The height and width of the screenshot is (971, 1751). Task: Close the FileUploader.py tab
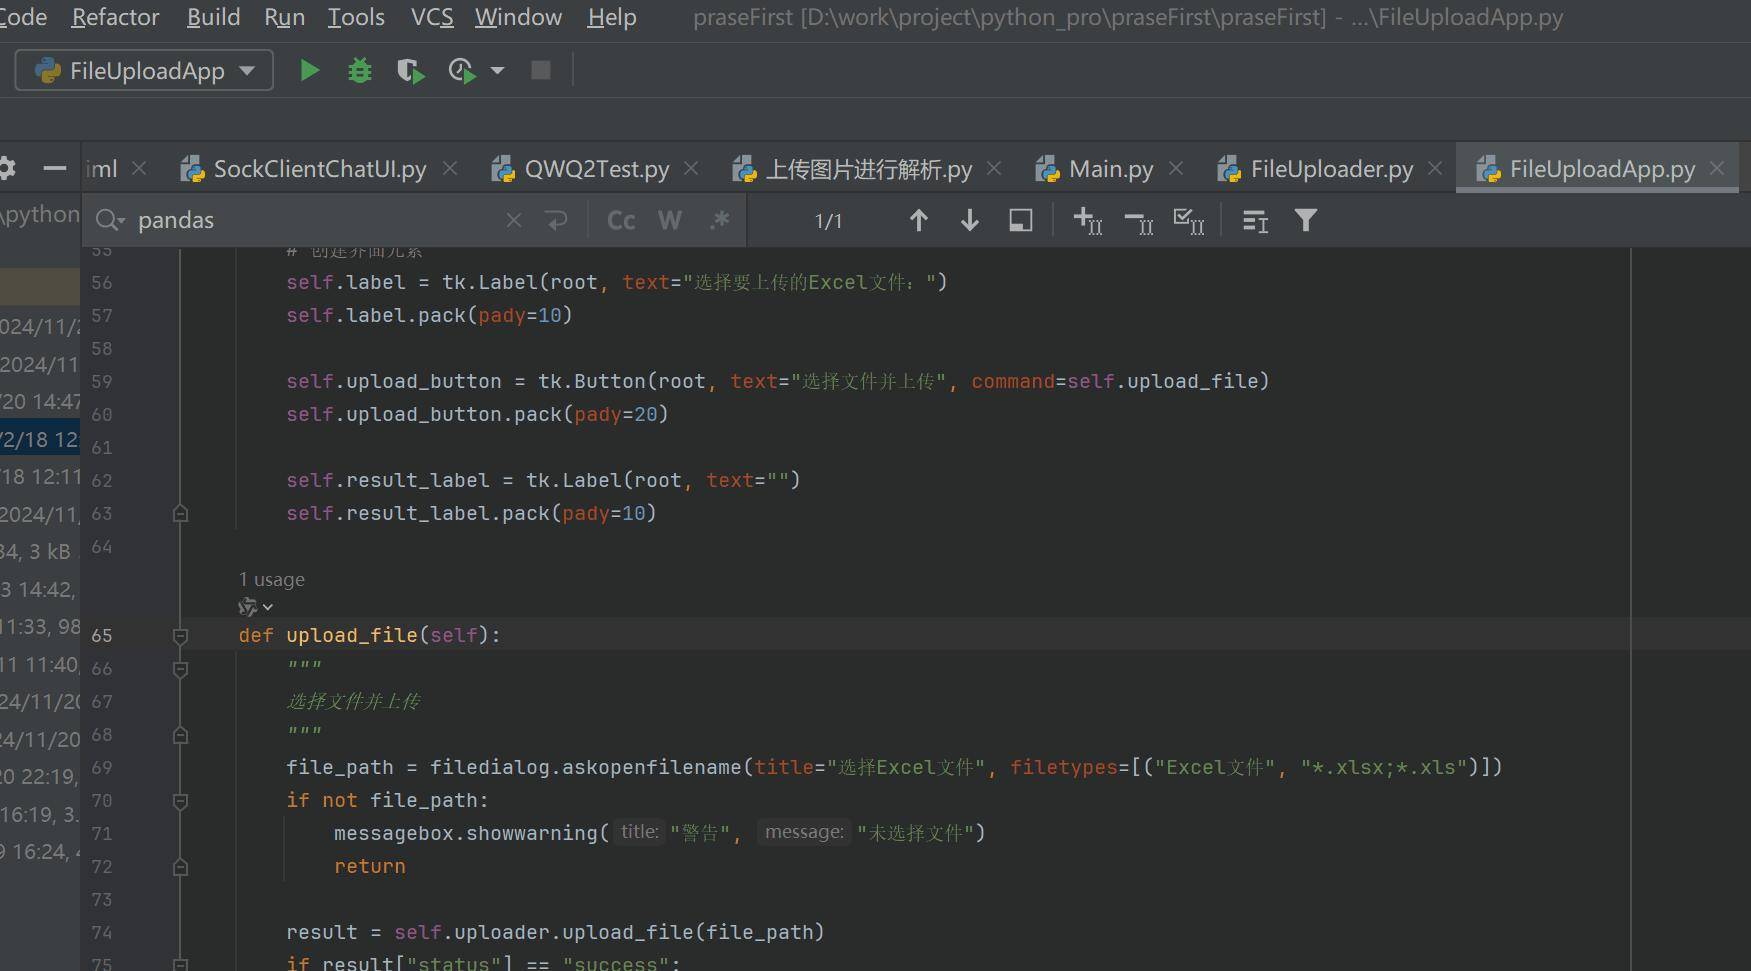[x=1435, y=169]
